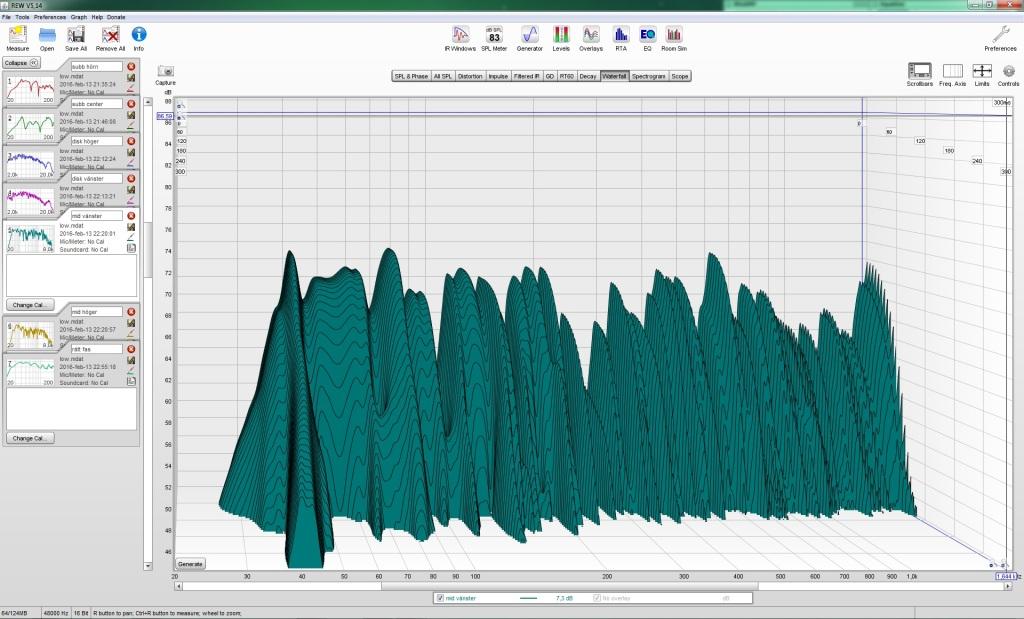Switch to the Decay tab
This screenshot has width=1024, height=619.
588,76
